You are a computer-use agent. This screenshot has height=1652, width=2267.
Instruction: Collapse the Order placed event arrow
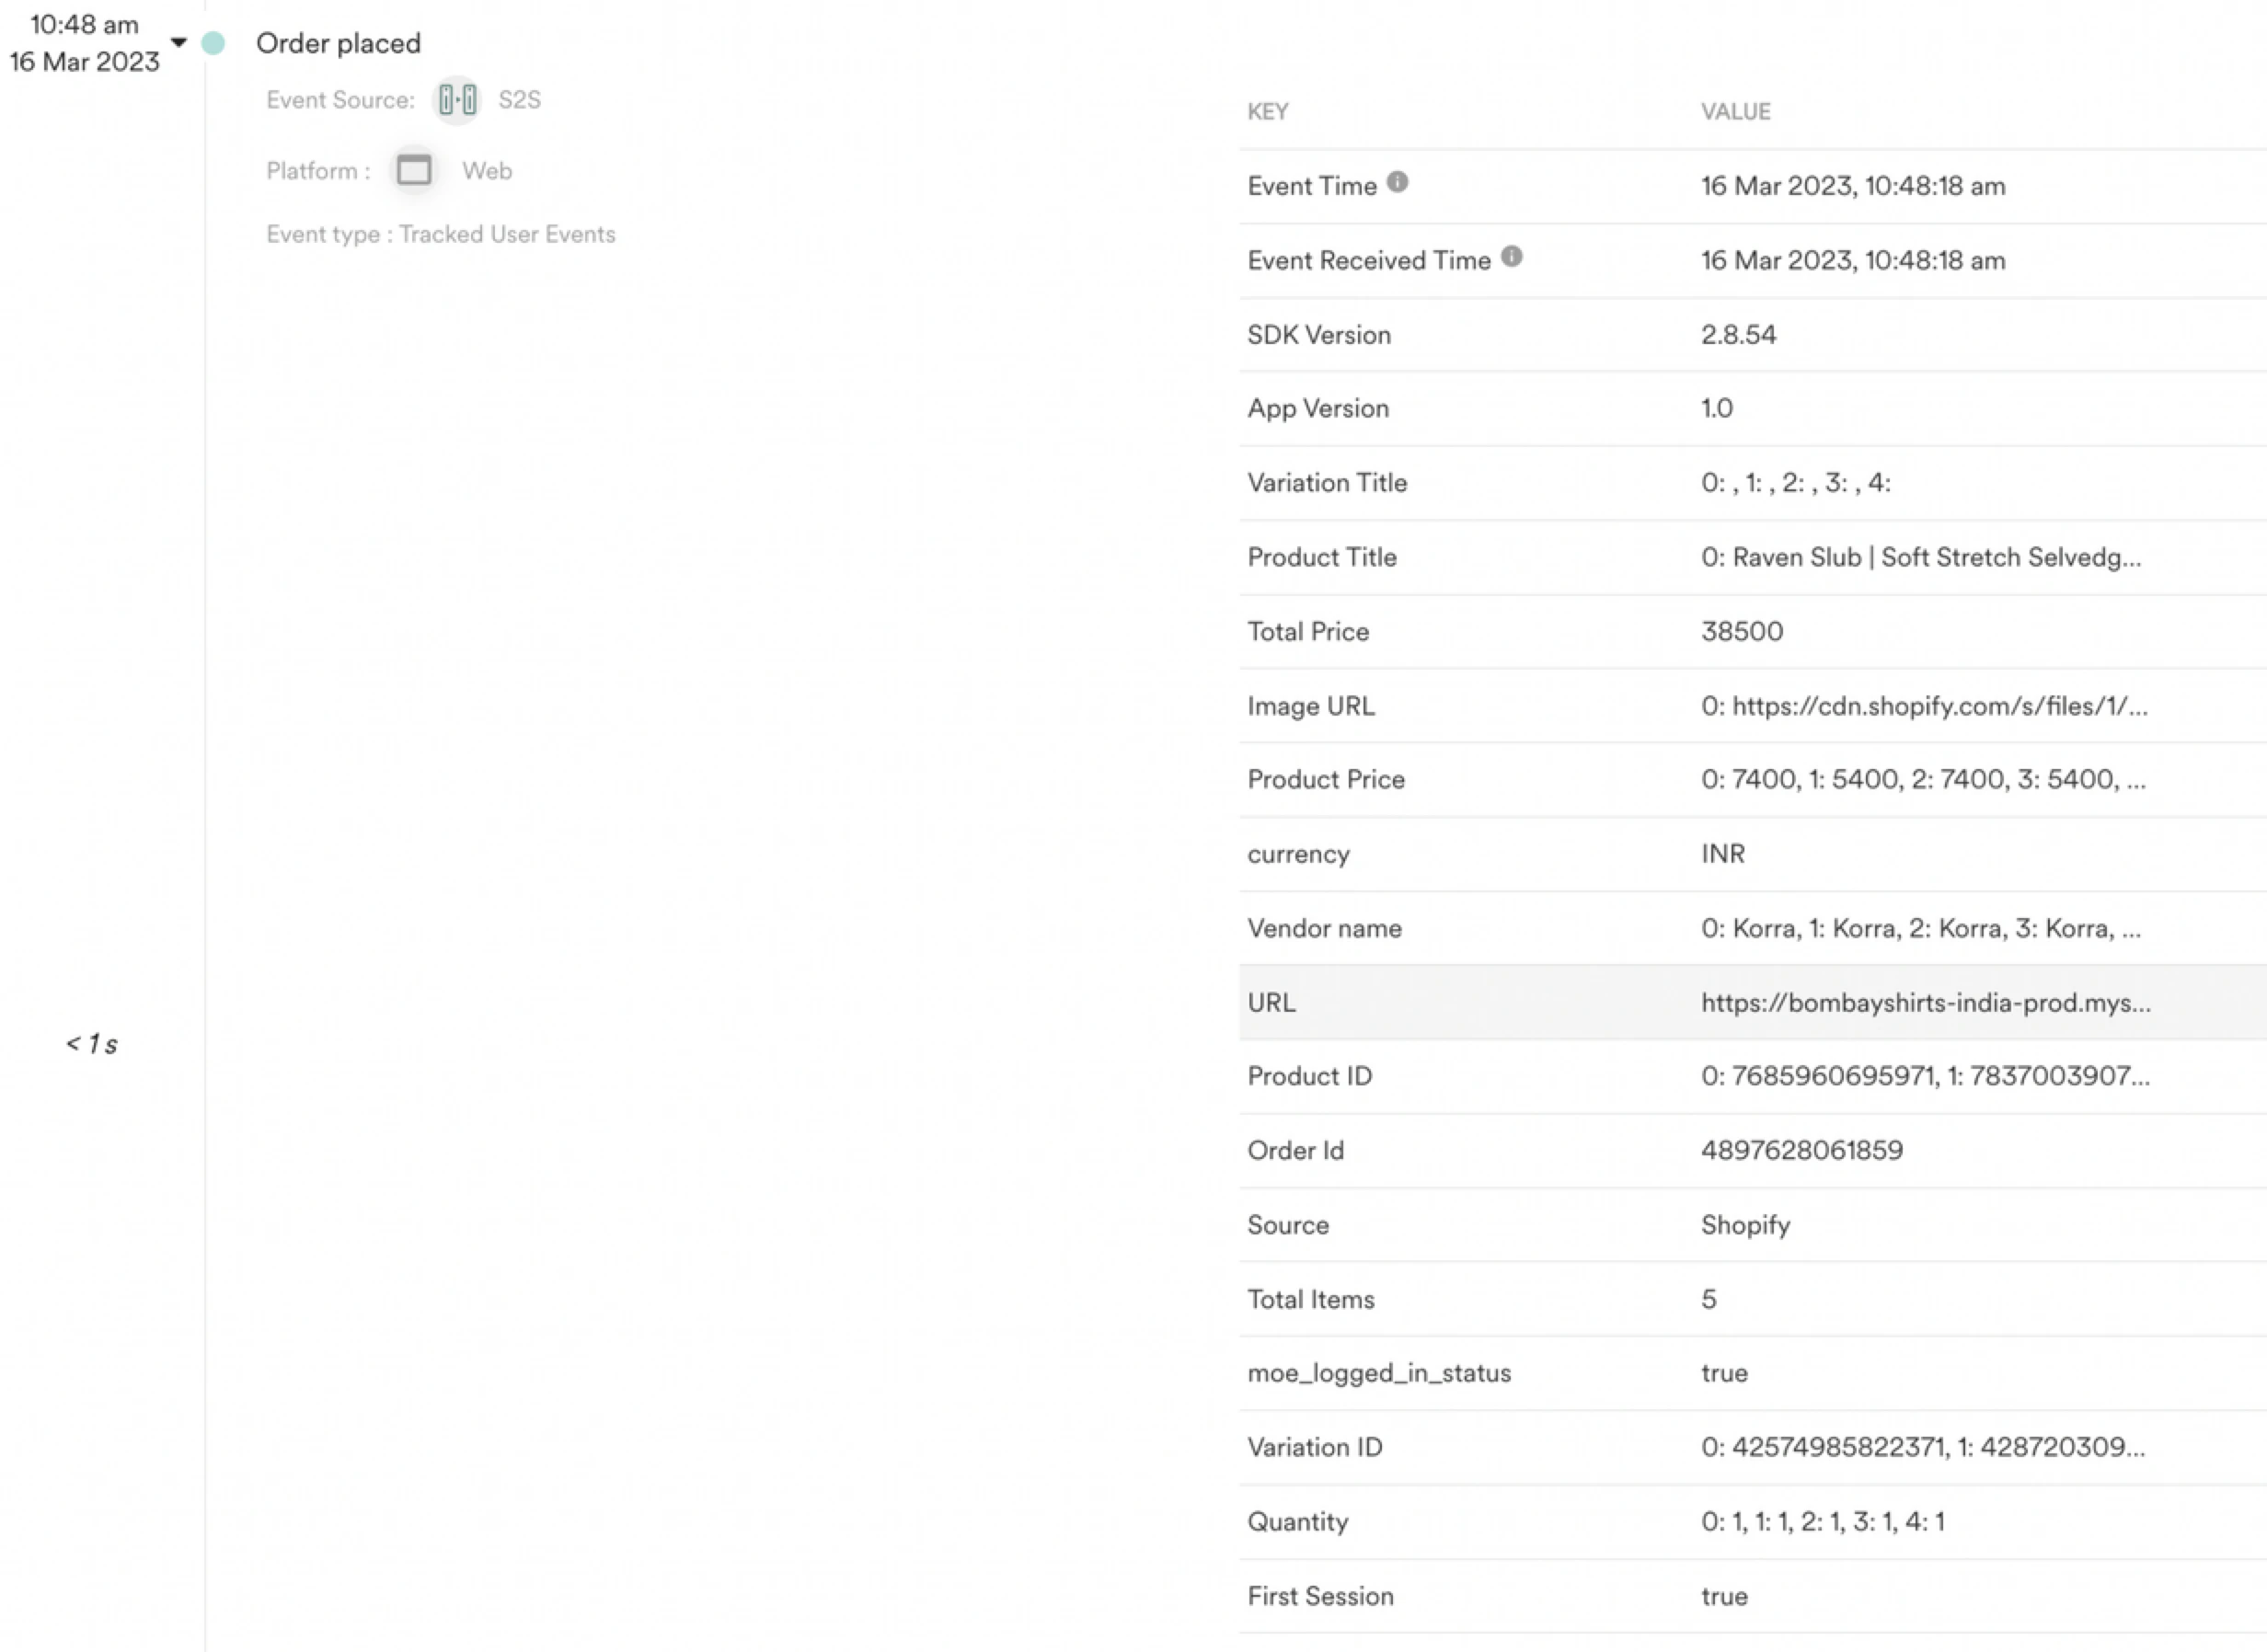click(179, 43)
